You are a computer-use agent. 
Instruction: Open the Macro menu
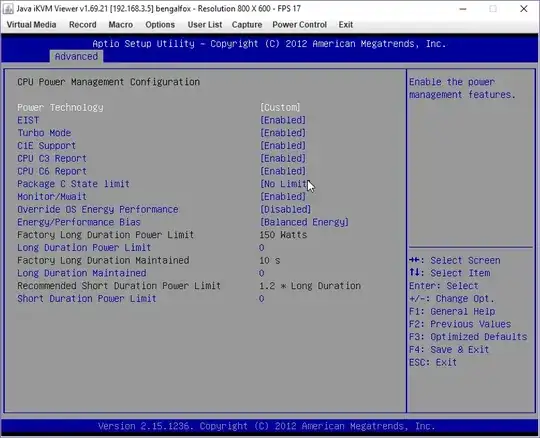pos(121,25)
